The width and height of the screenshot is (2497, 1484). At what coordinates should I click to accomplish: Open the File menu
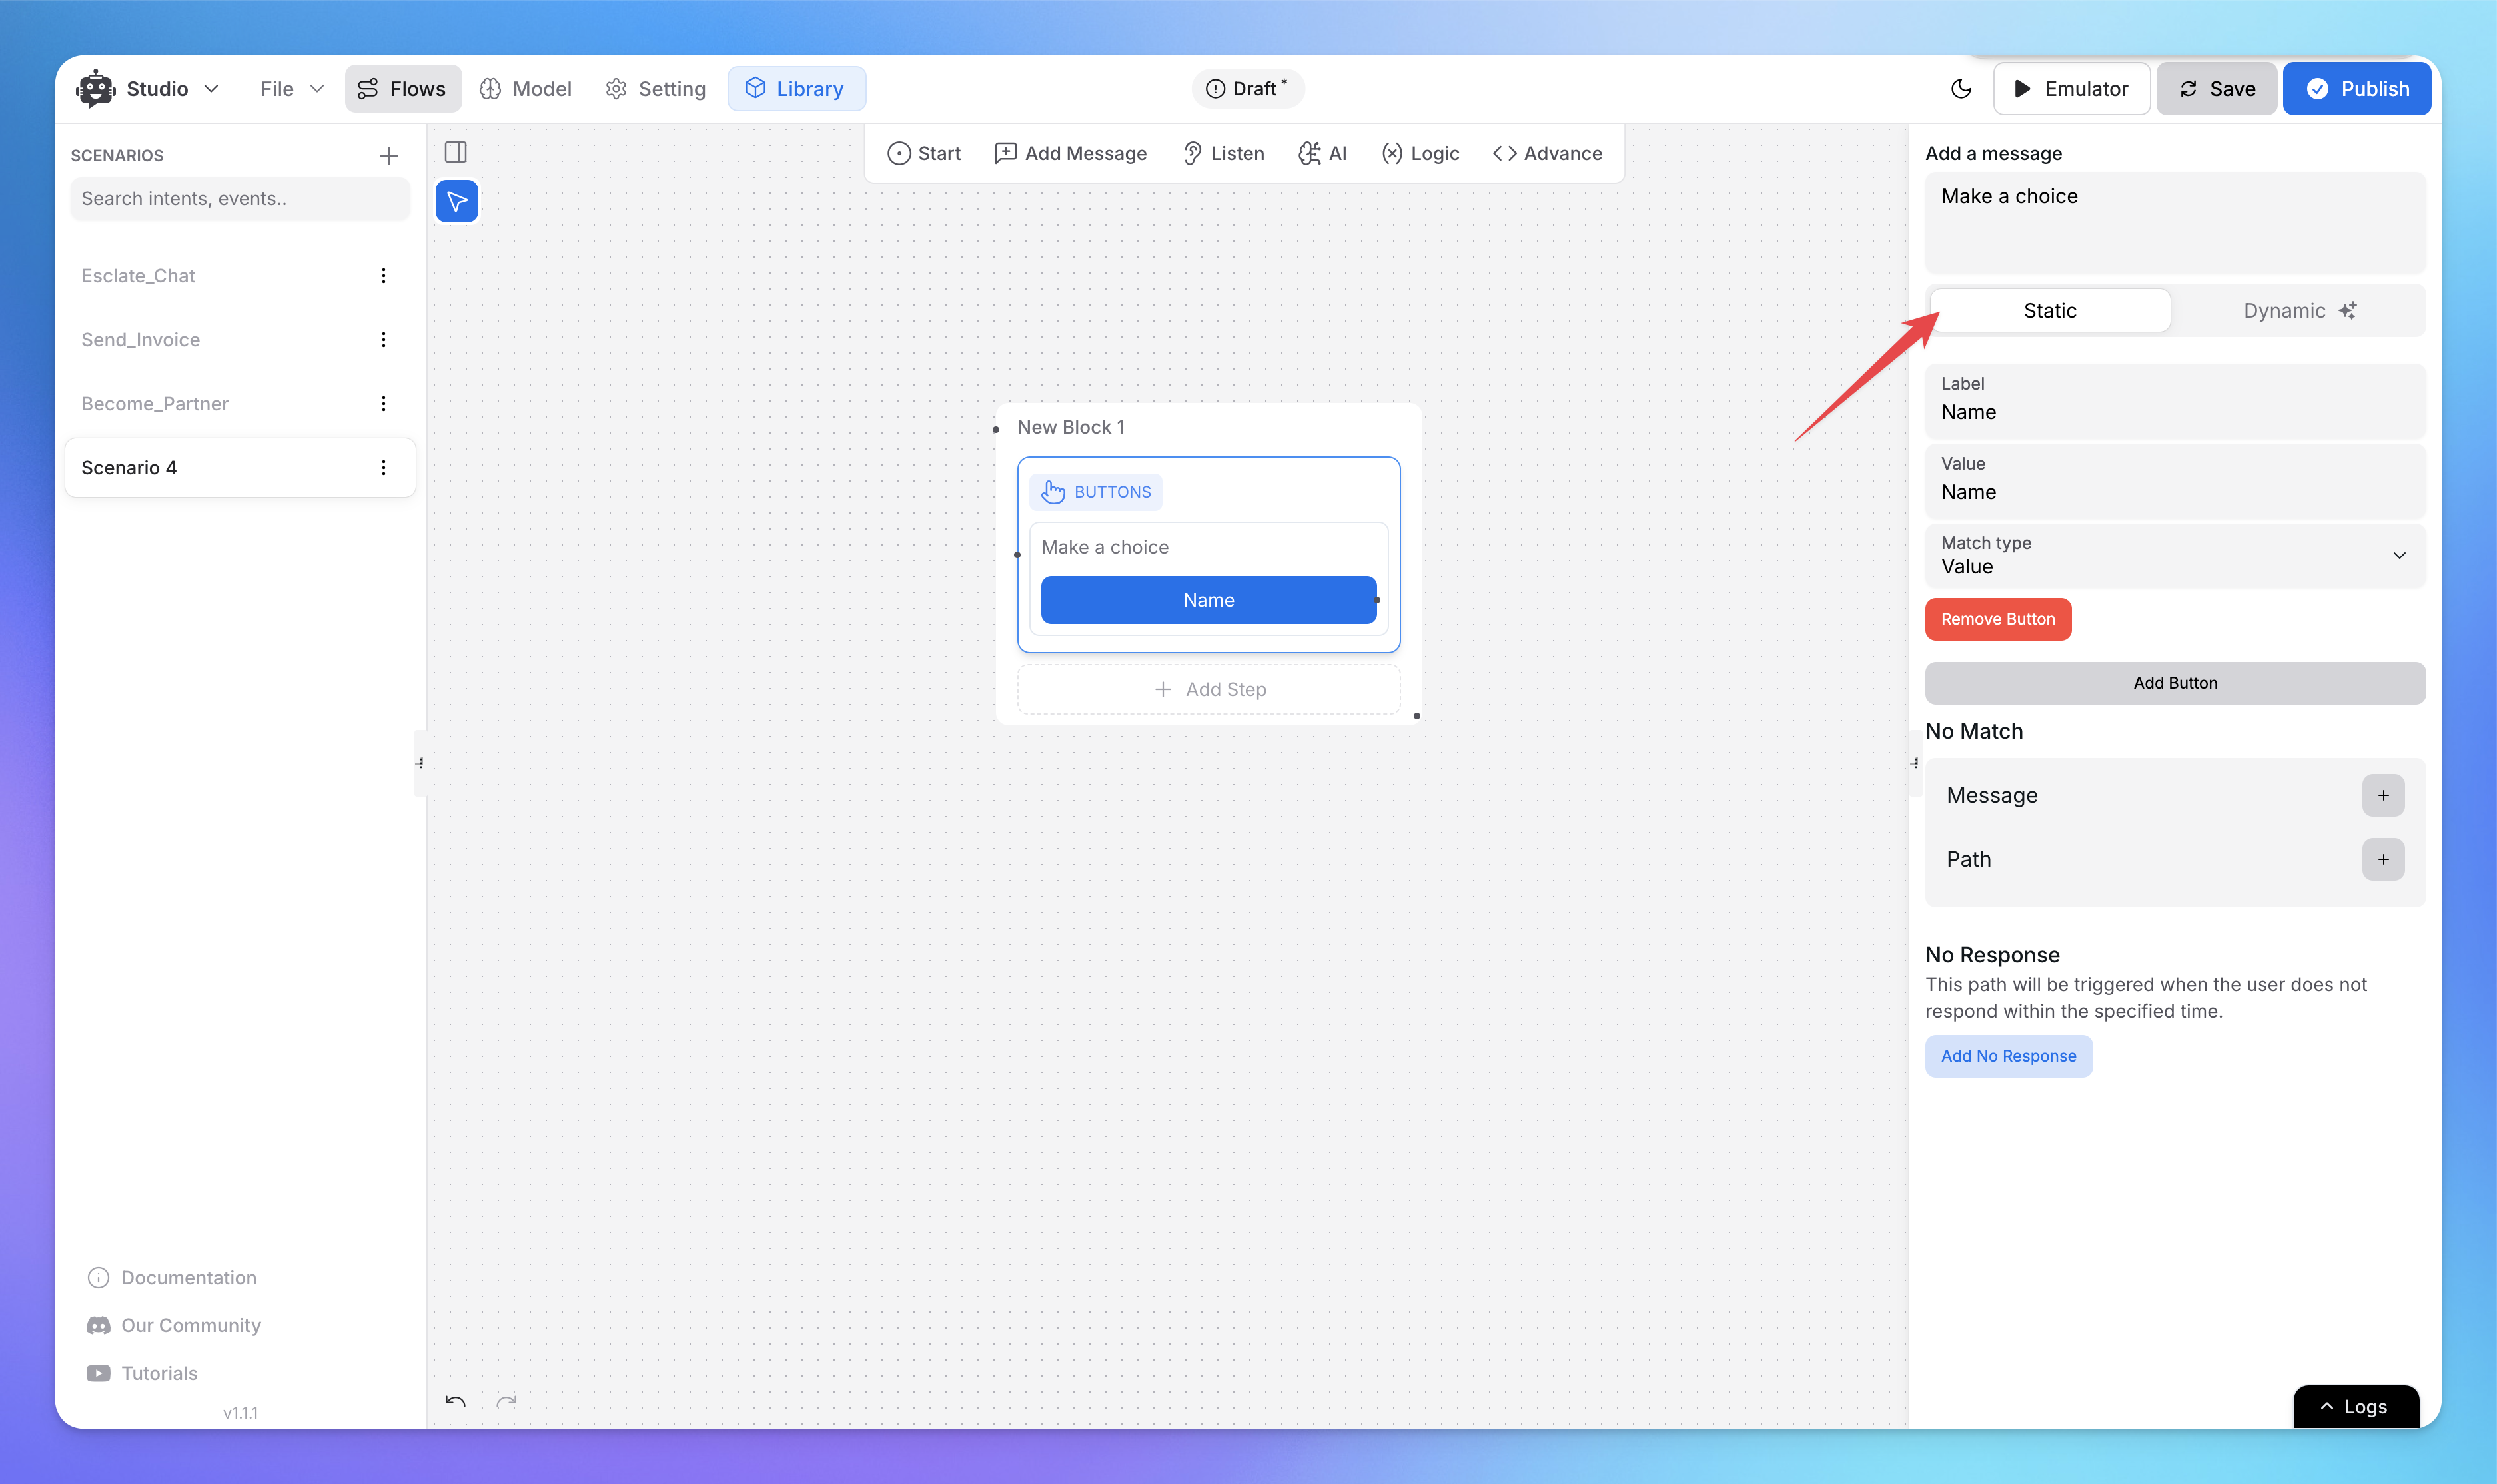[291, 89]
